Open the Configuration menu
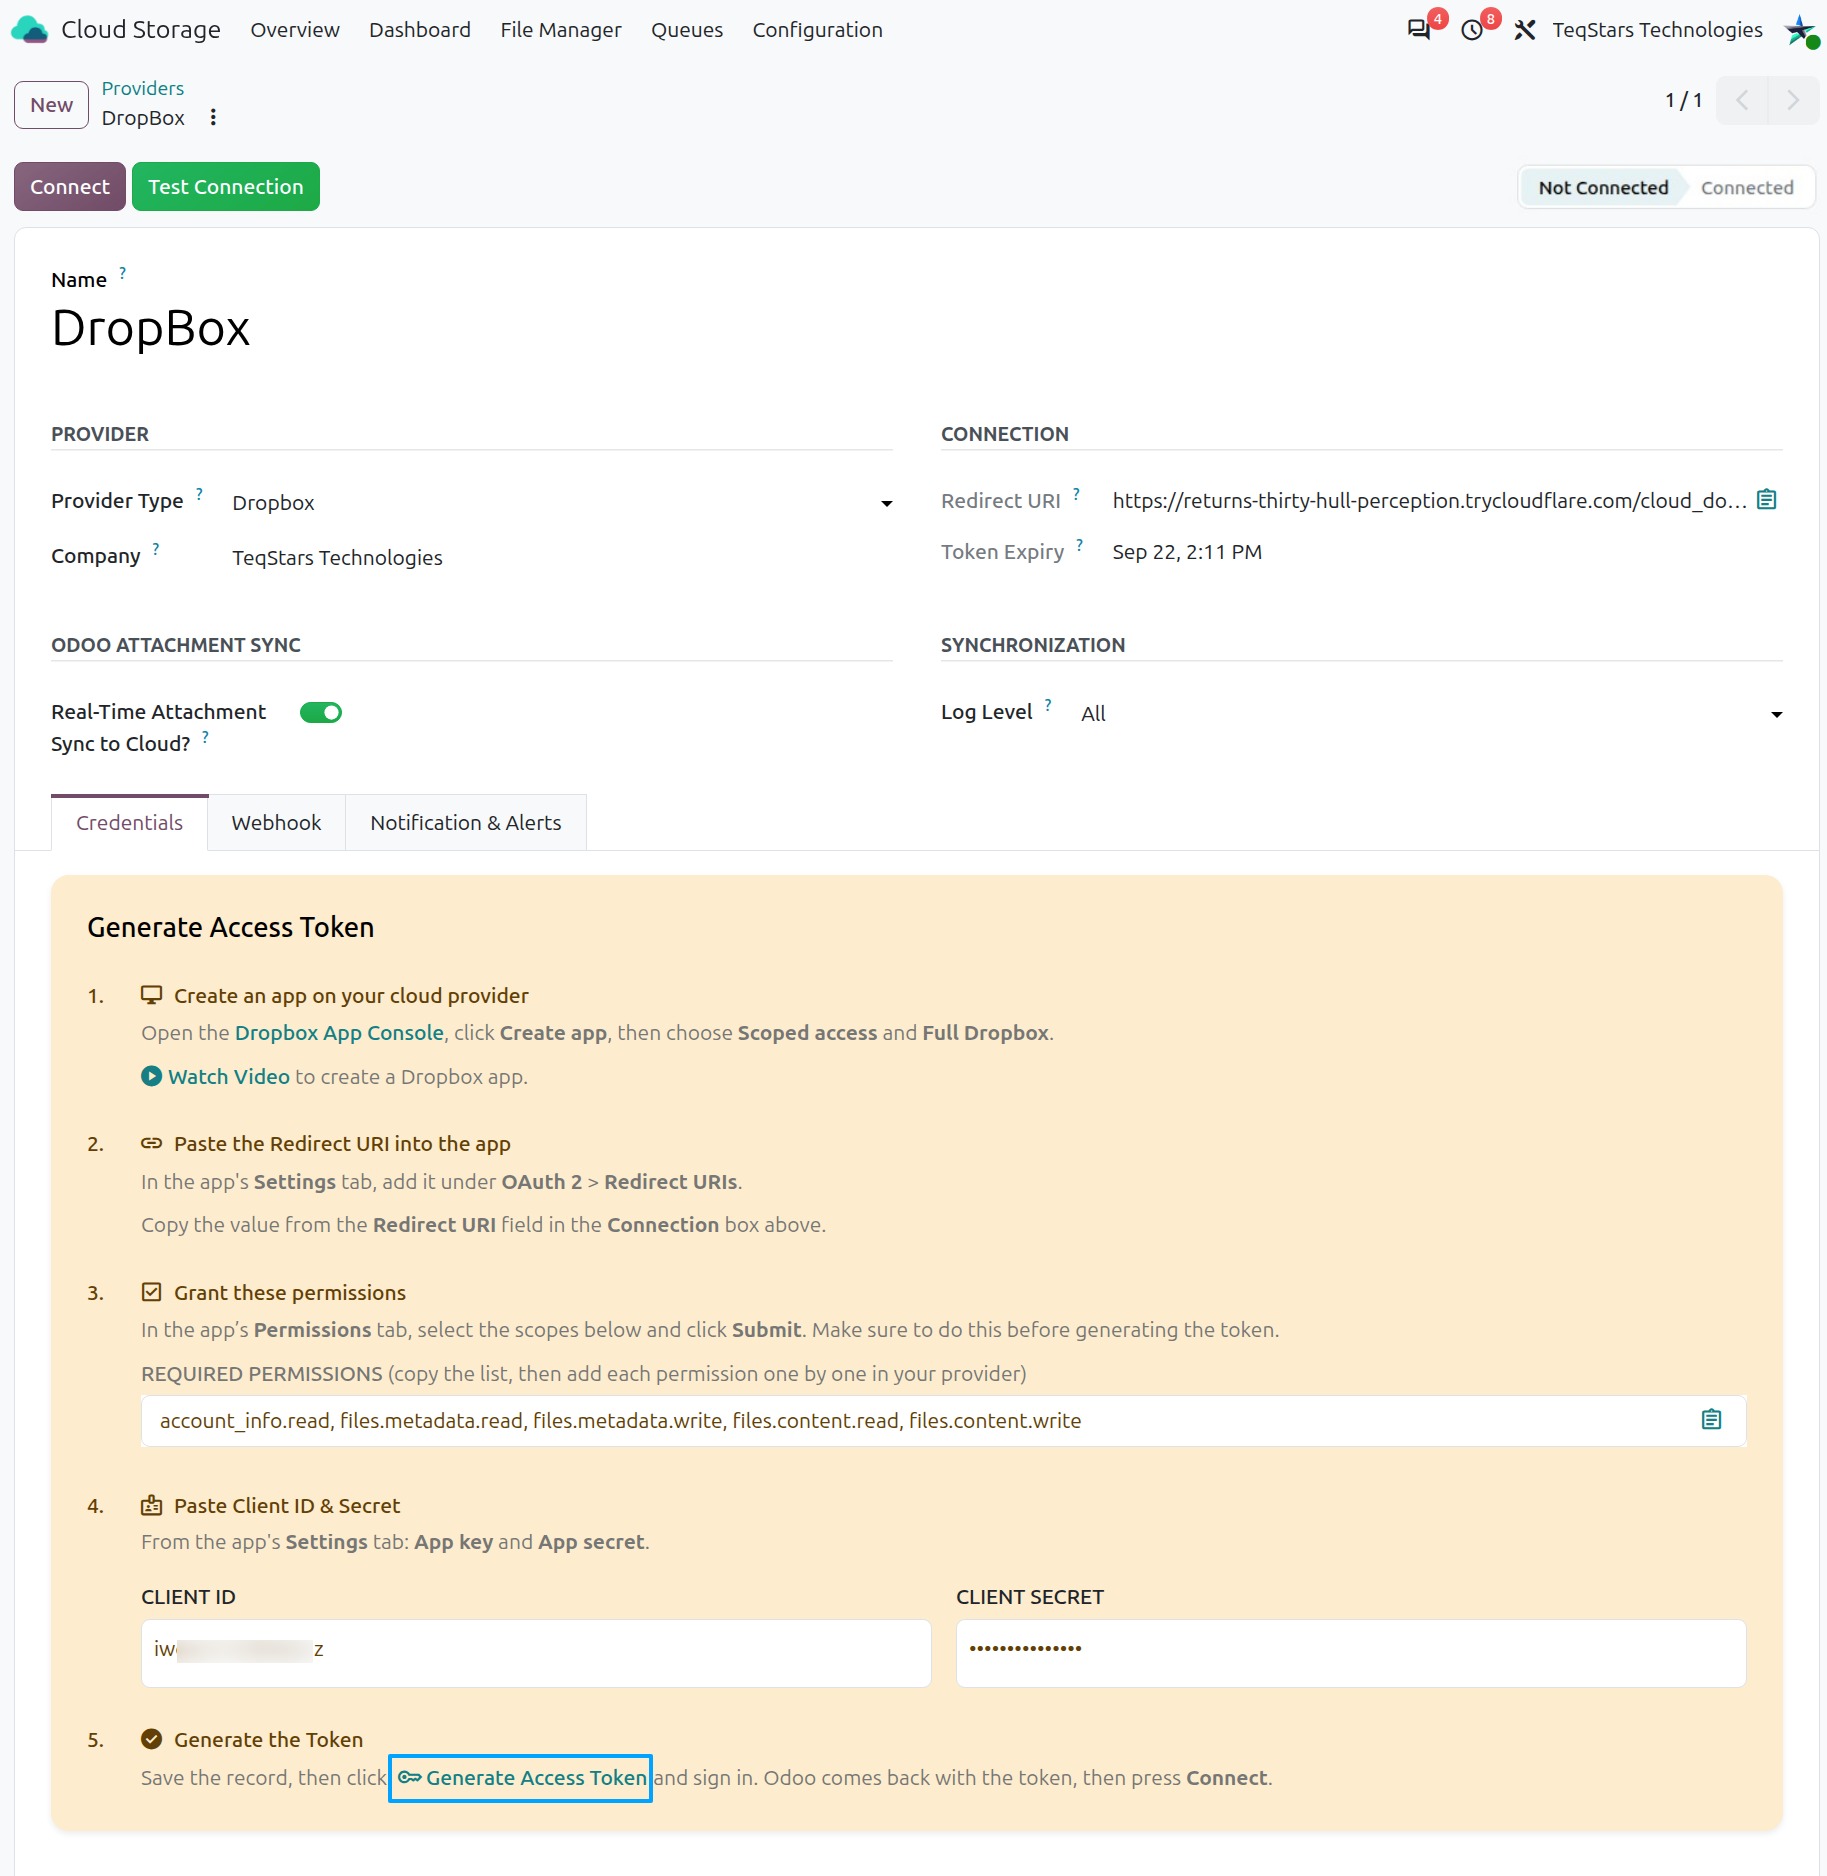The height and width of the screenshot is (1876, 1827). [818, 30]
